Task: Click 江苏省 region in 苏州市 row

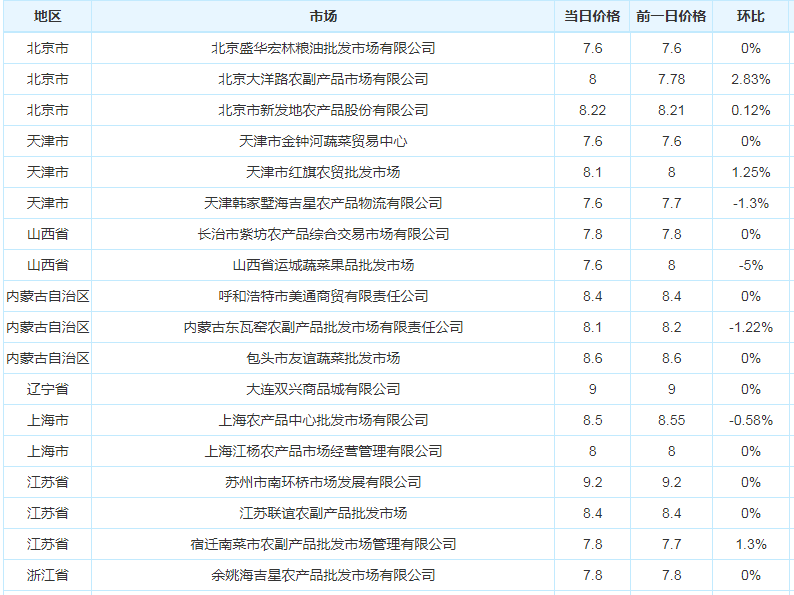Action: click(x=48, y=482)
